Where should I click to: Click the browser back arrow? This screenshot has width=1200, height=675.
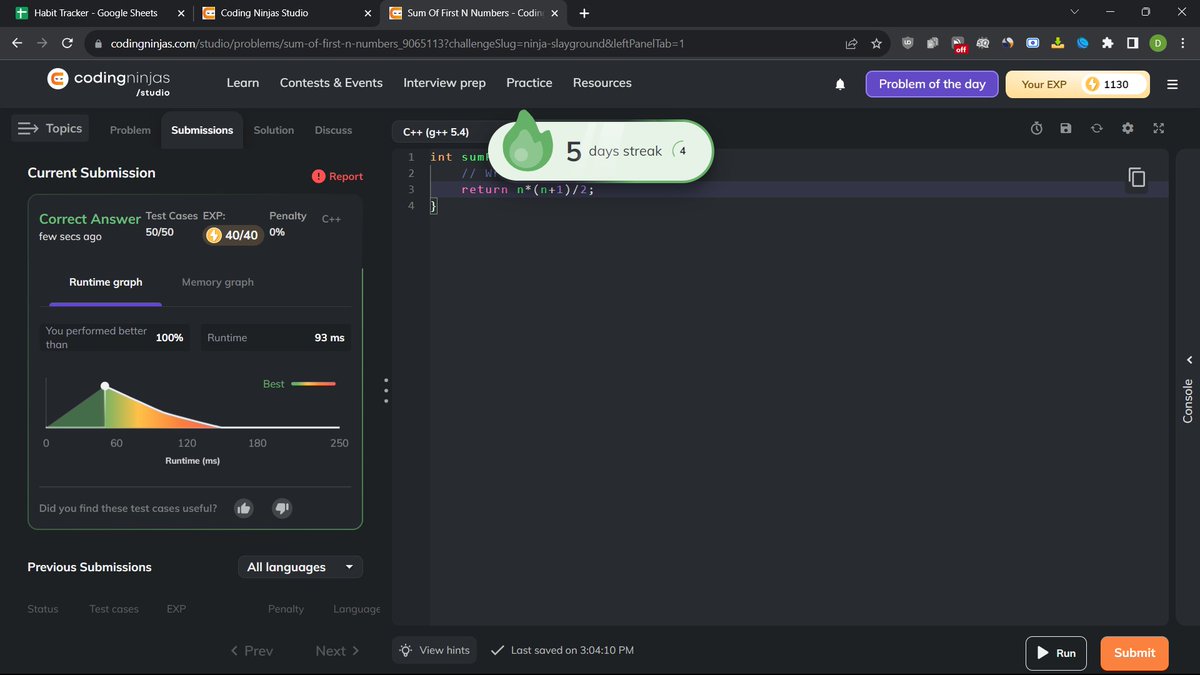point(17,44)
